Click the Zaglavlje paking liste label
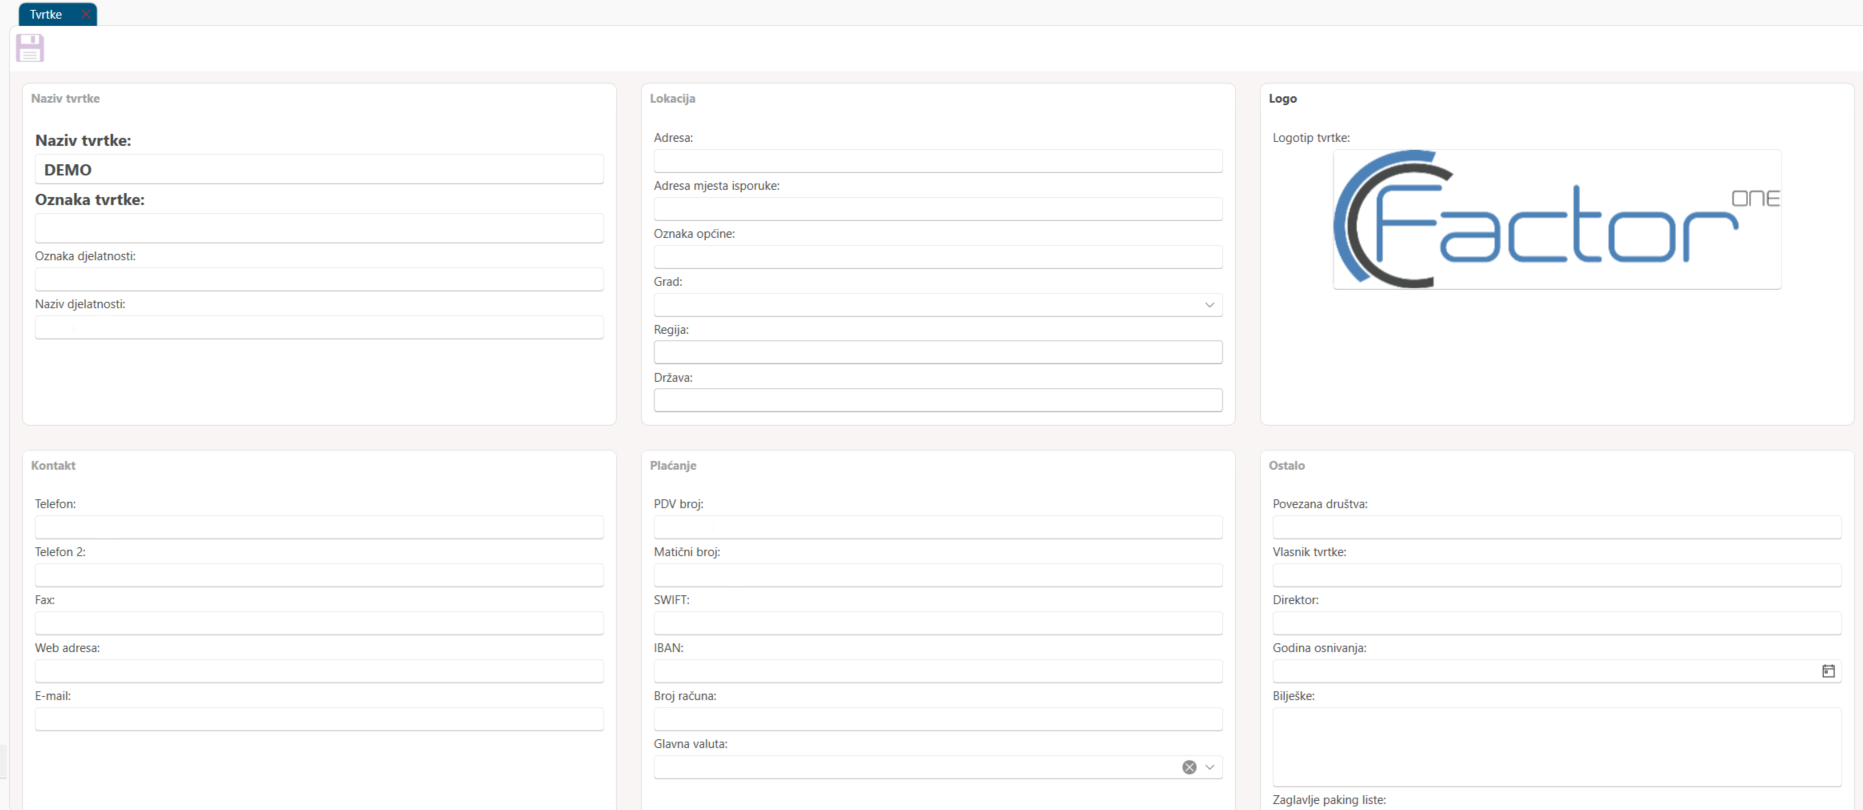Screen dimensions: 1863x810 click(x=1329, y=800)
